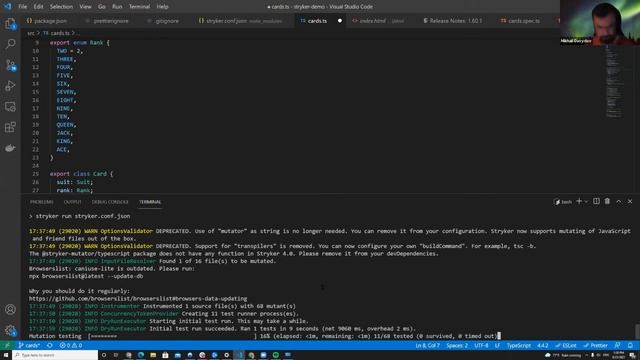
Task: Add a new terminal with plus icon
Action: point(579,201)
